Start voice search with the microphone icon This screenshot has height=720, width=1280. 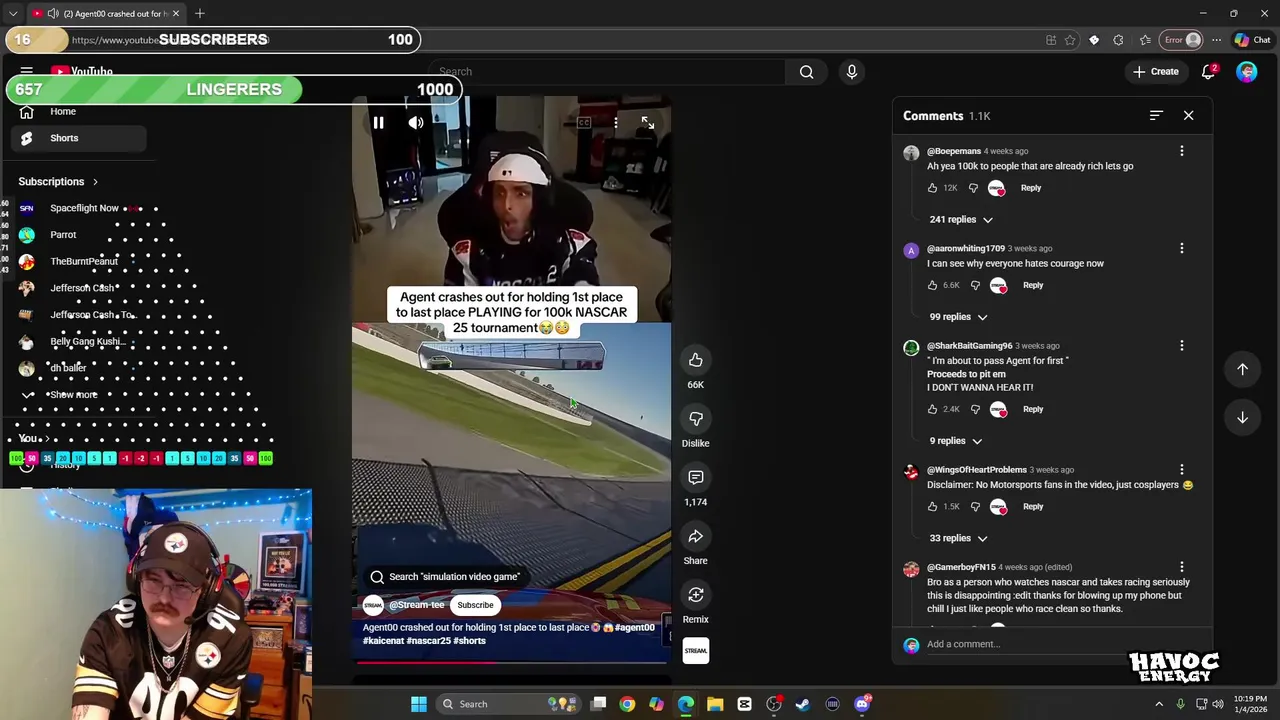click(x=852, y=72)
